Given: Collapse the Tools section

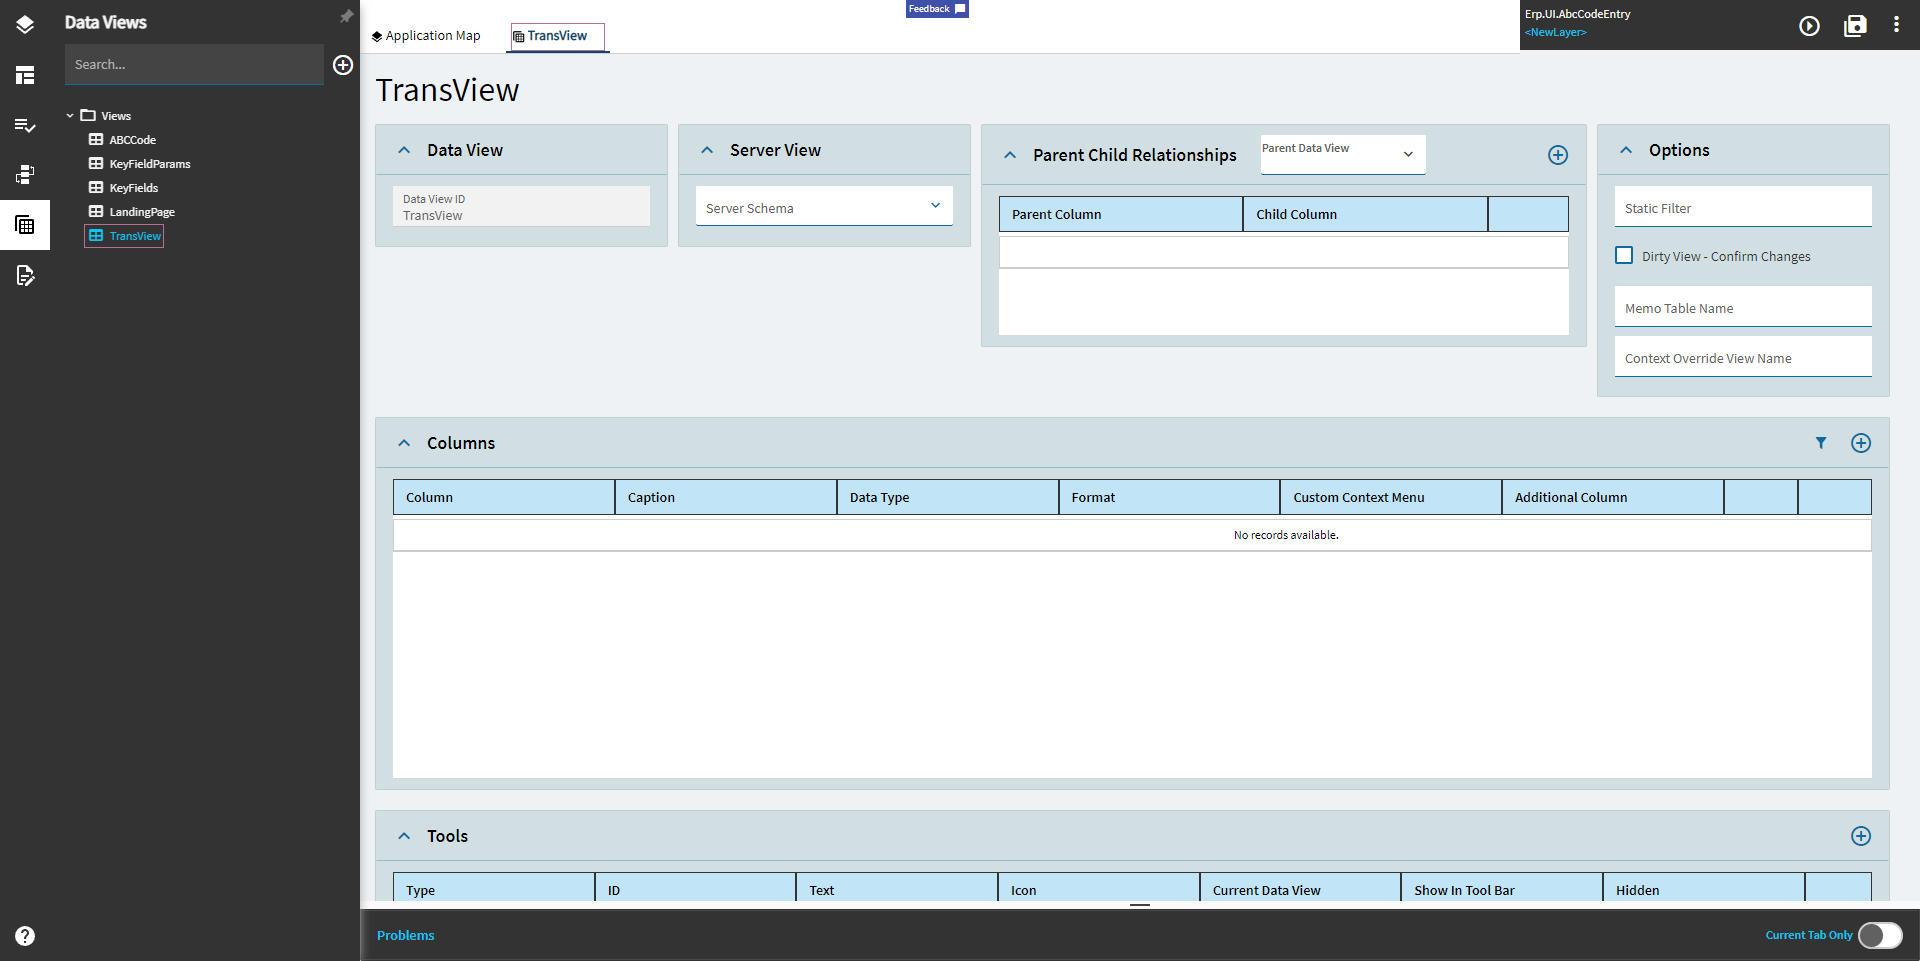Looking at the screenshot, I should [404, 836].
